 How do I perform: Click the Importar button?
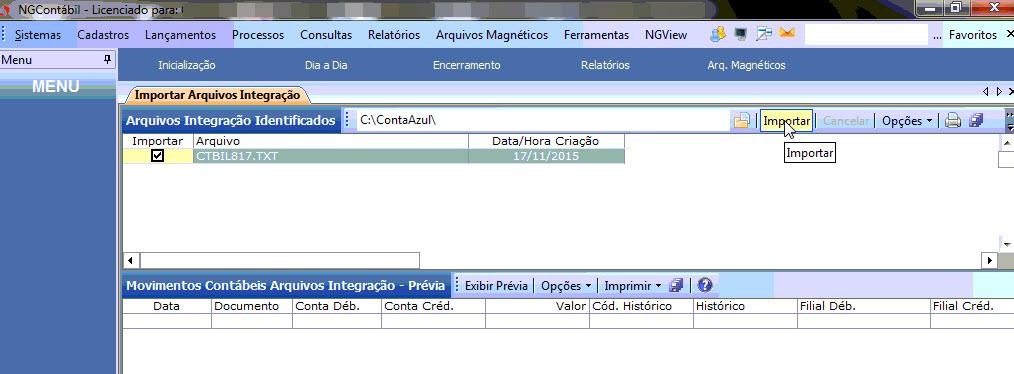pyautogui.click(x=786, y=121)
